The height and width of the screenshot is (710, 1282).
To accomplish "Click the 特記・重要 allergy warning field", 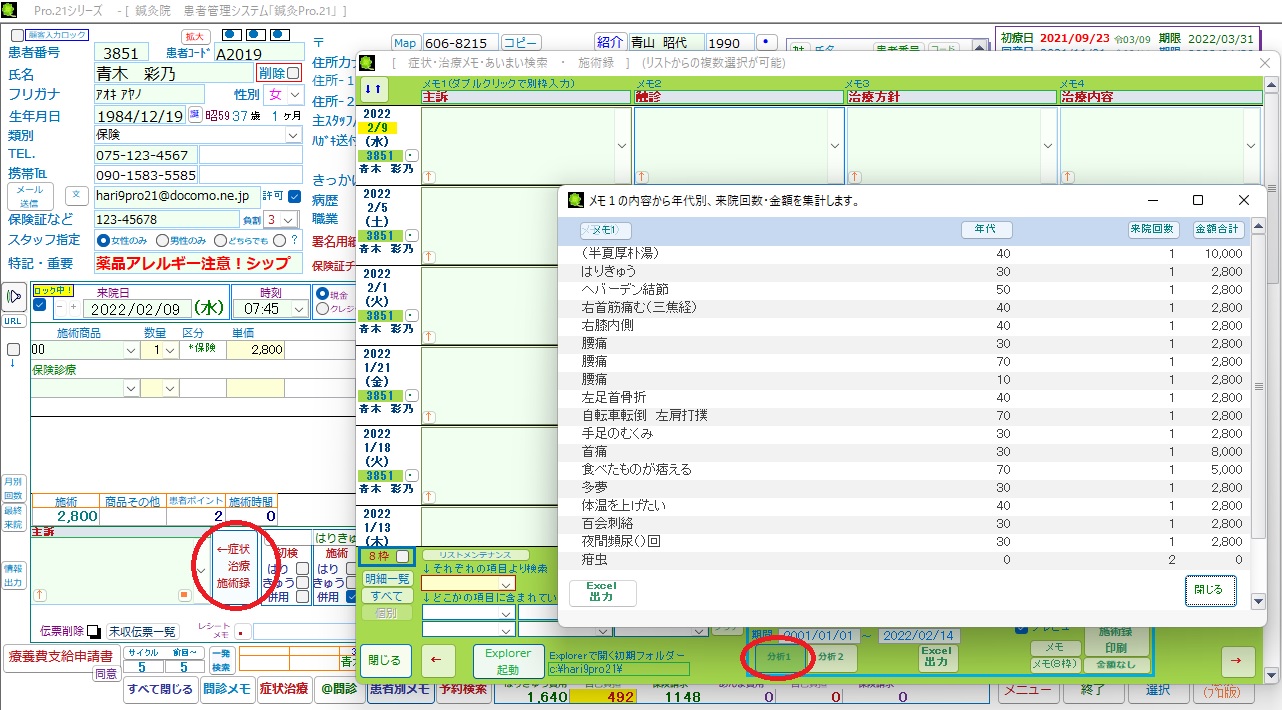I will (x=198, y=263).
